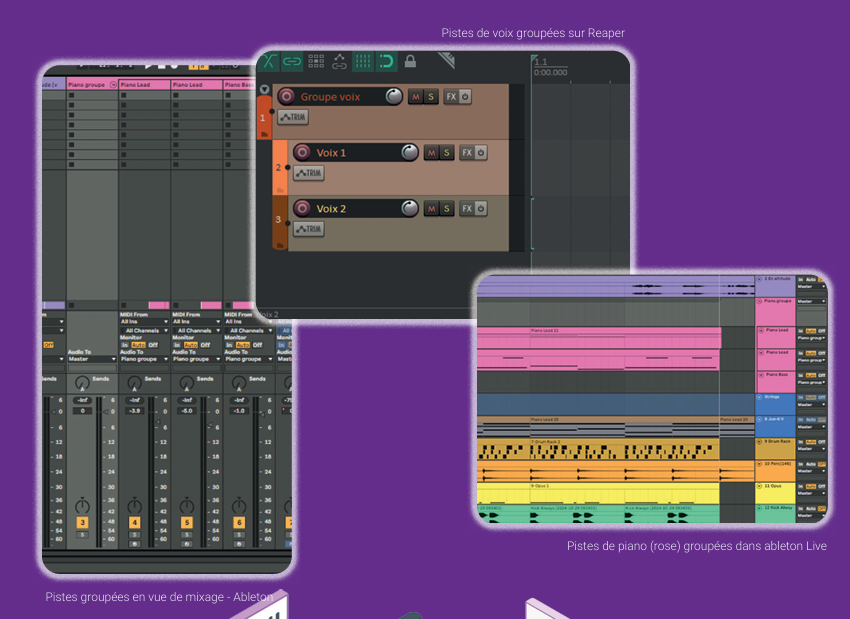Toggle the auto-crossfade icon in Reaper toolbar
The image size is (850, 619).
[269, 62]
